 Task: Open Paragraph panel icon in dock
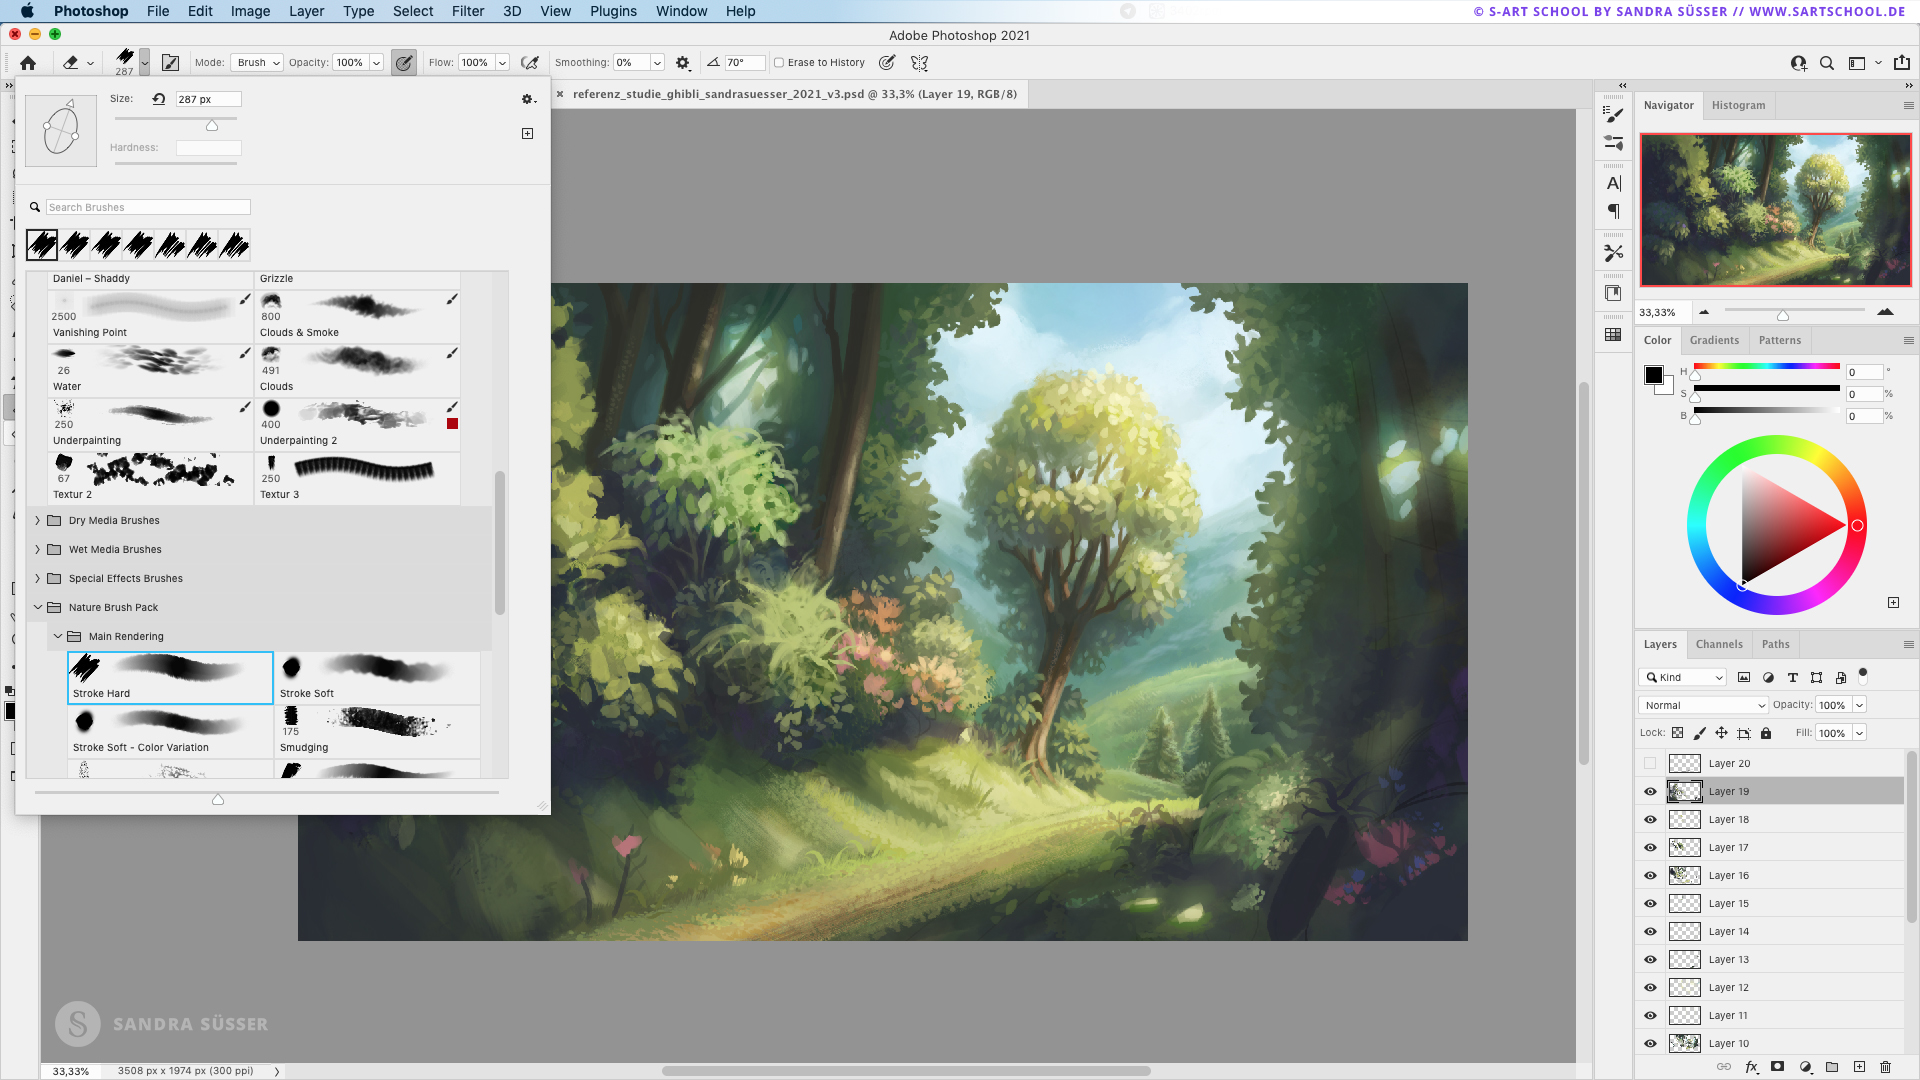tap(1613, 212)
